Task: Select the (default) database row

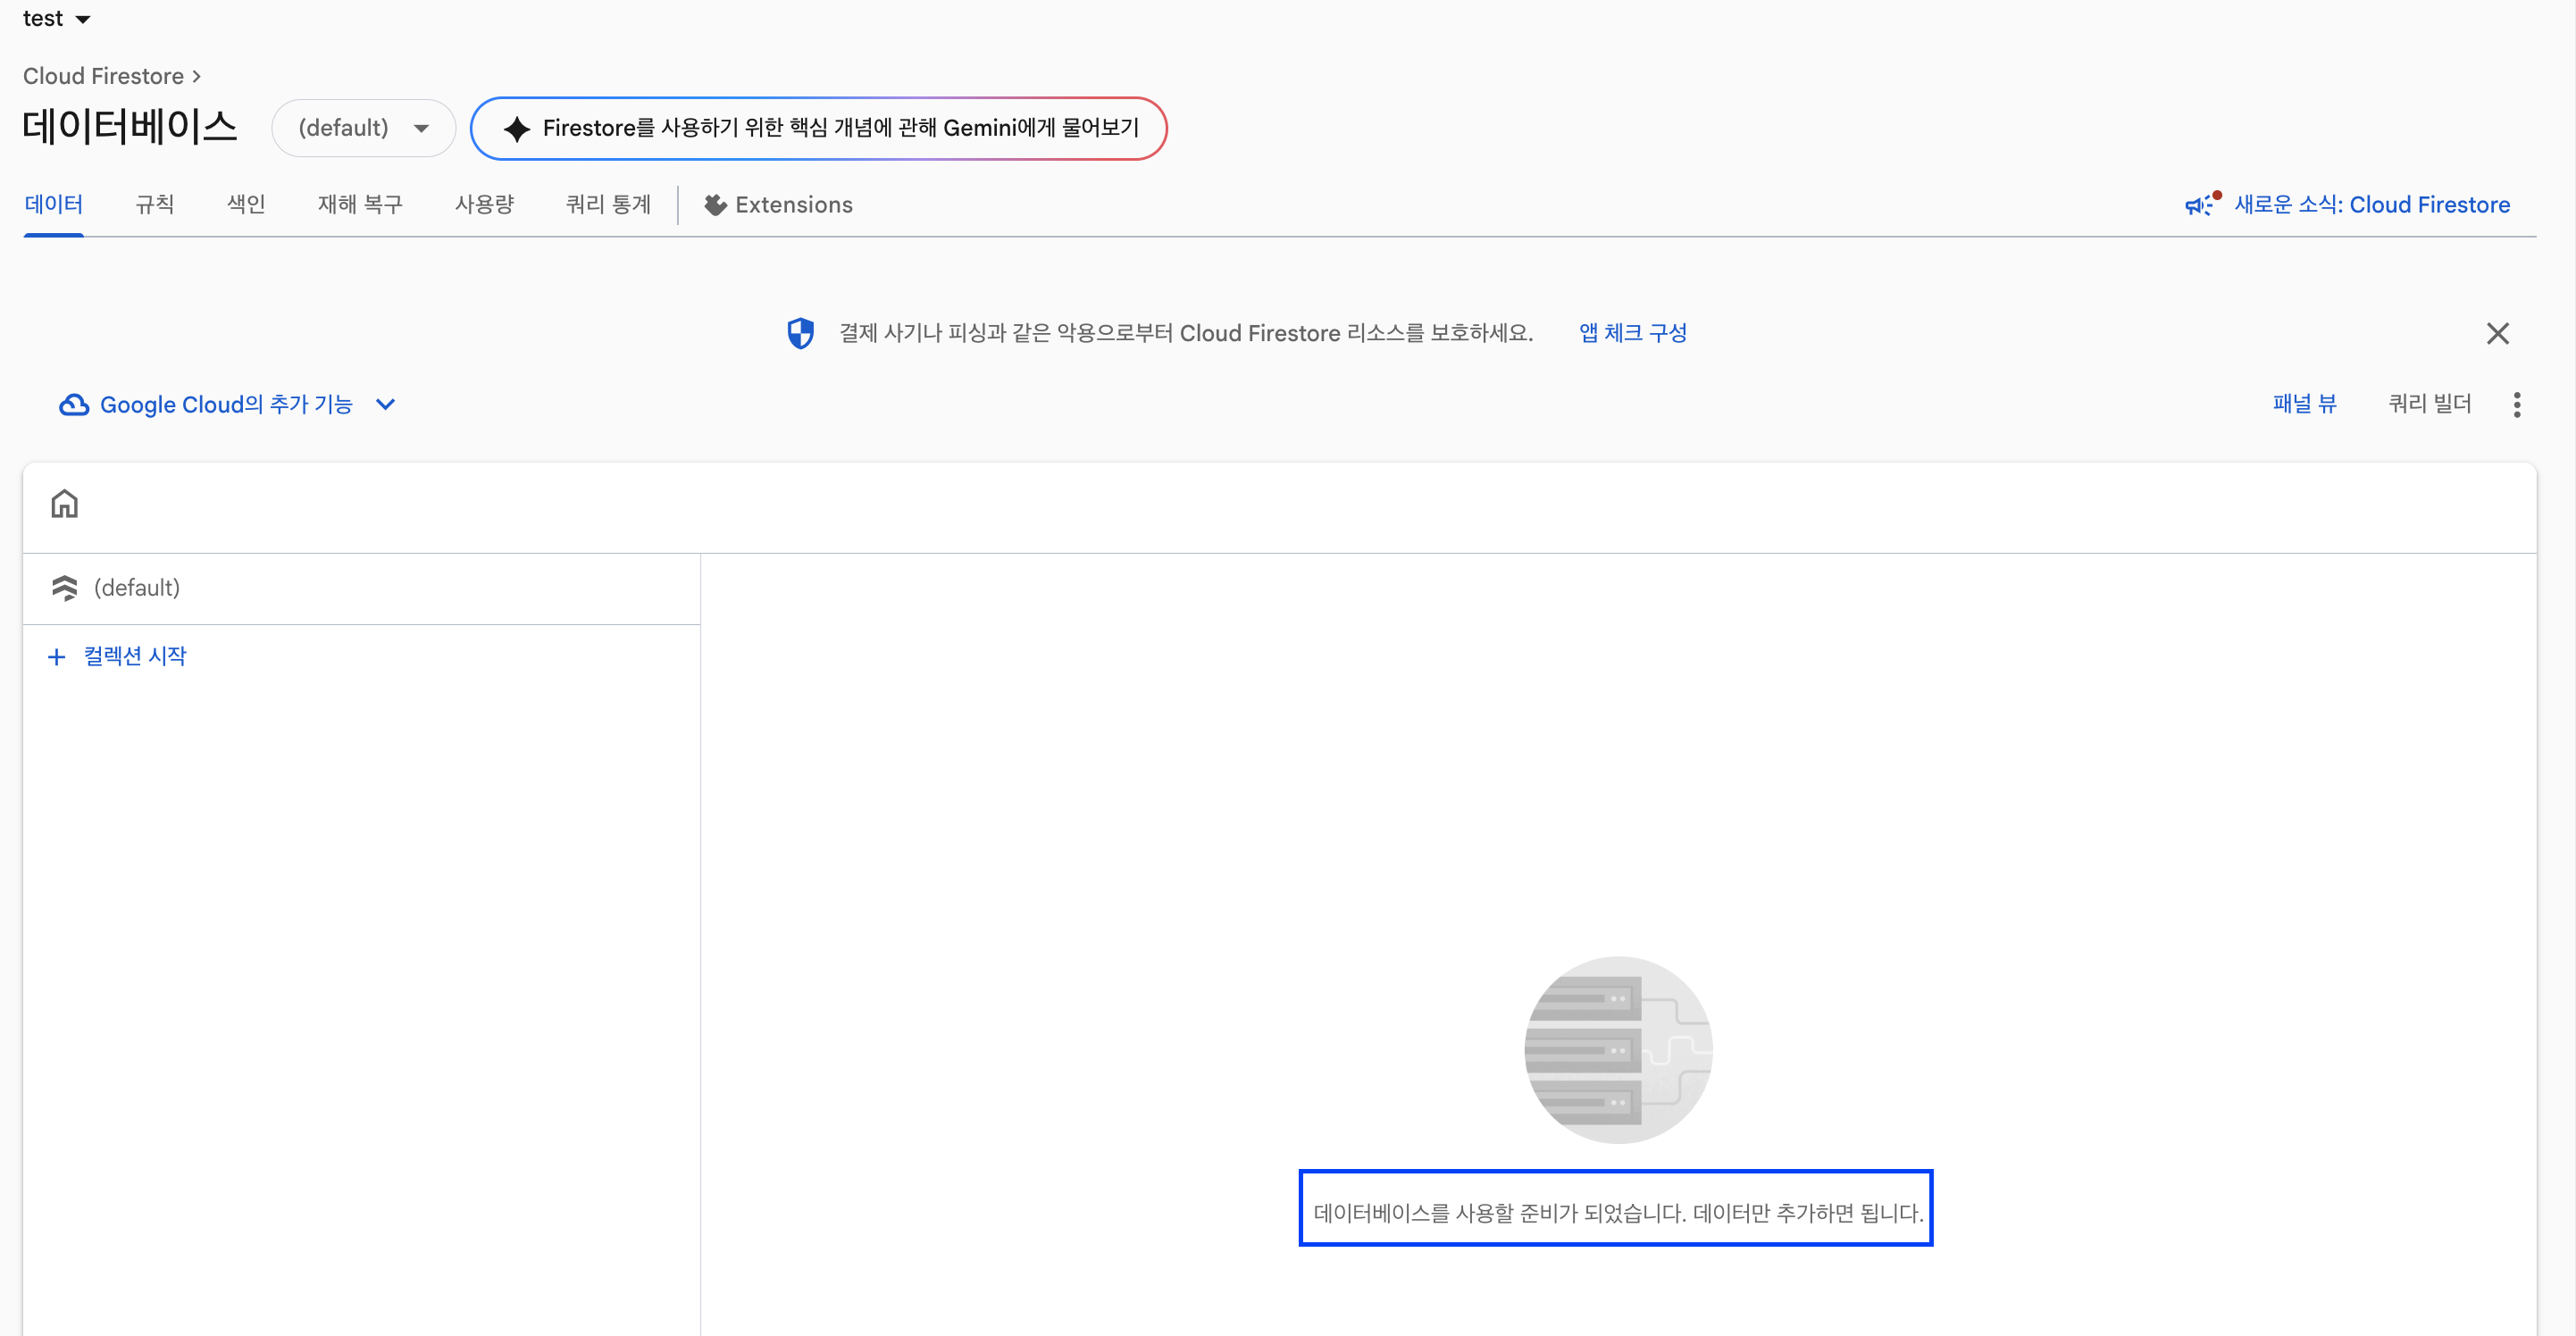Action: coord(361,588)
